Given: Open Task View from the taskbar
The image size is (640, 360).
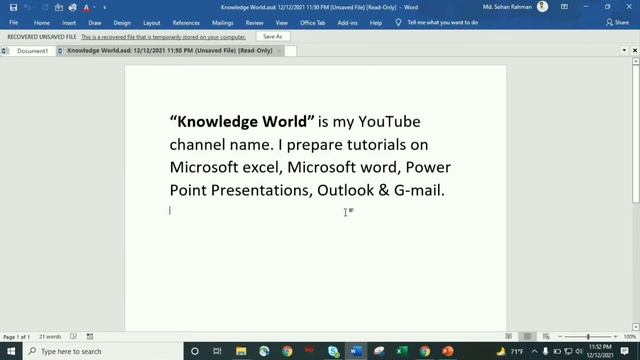Looking at the screenshot, I should pos(217,351).
